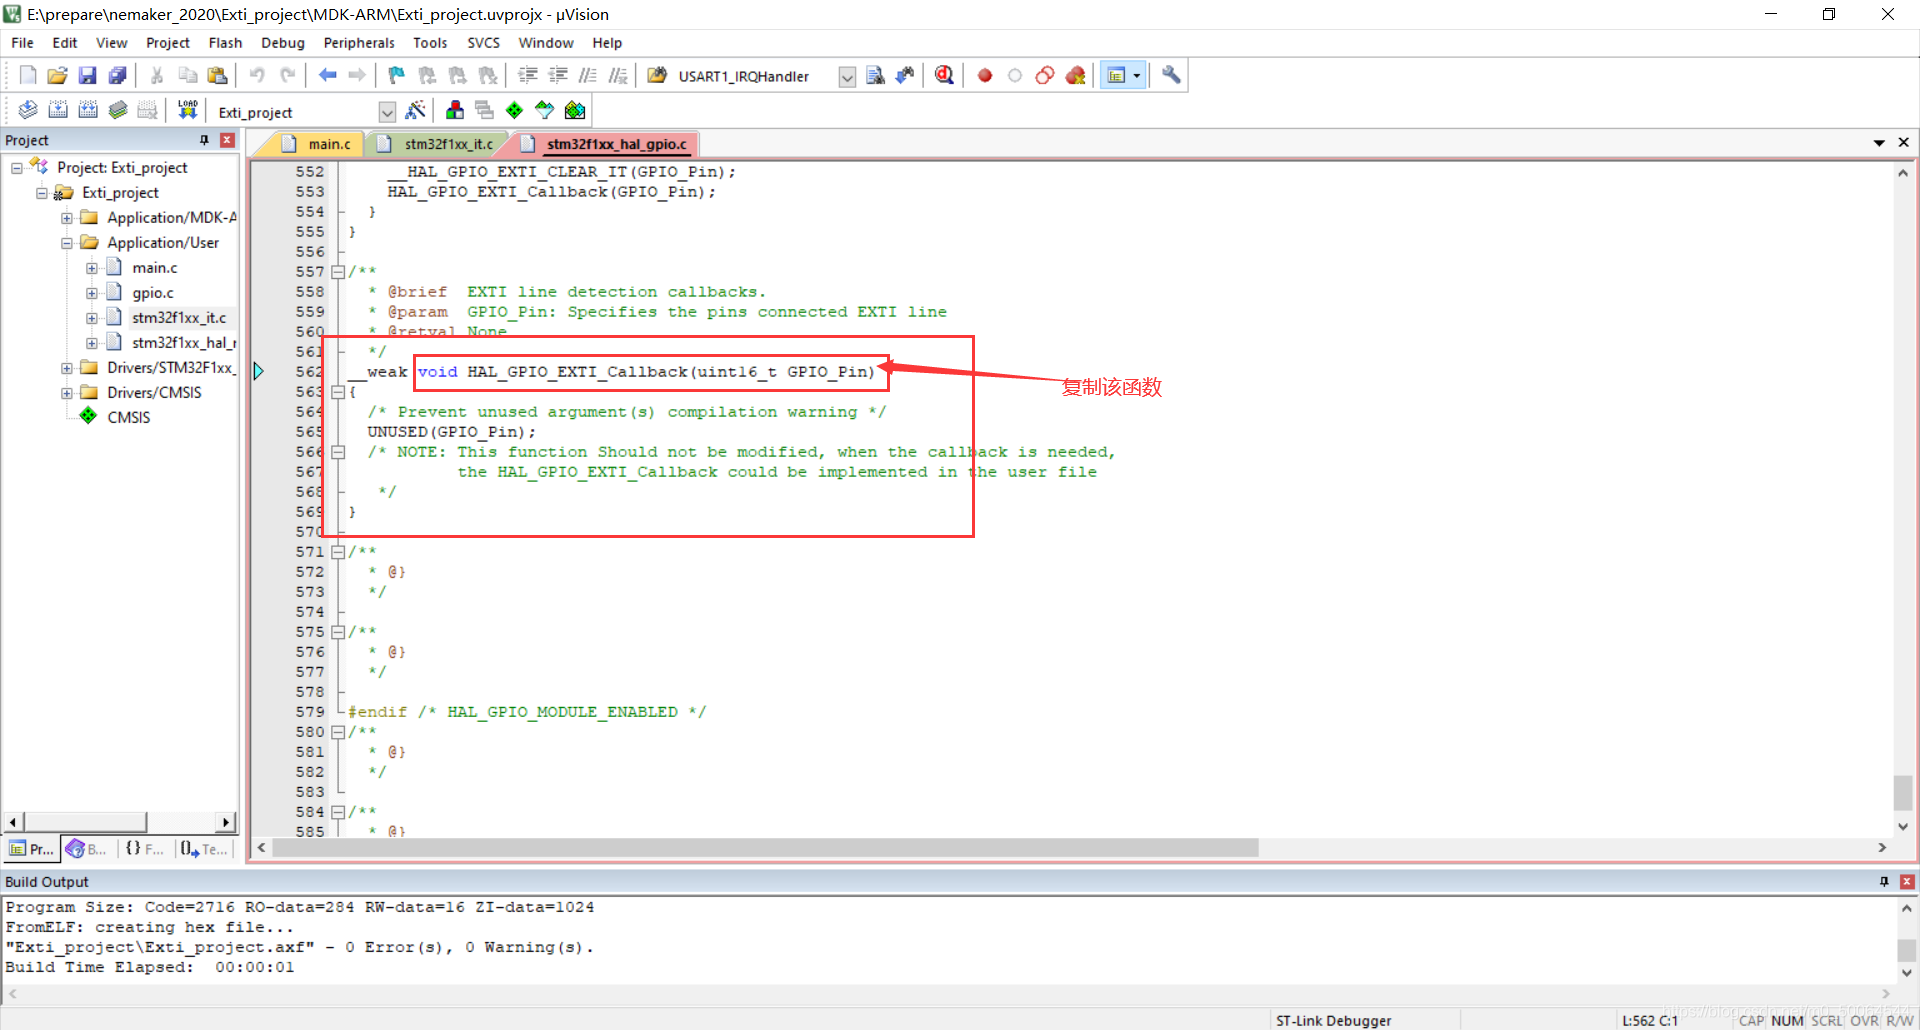Viewport: 1920px width, 1030px height.
Task: Open the editor tab list dropdown arrow
Action: [x=1879, y=143]
